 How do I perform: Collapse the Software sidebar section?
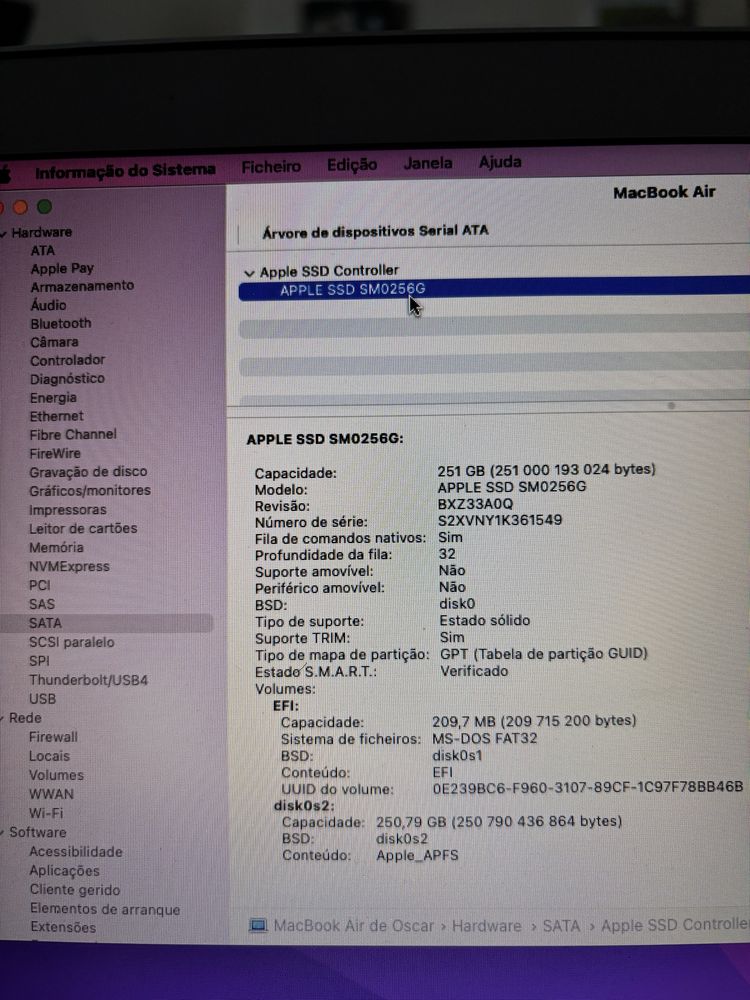[3, 833]
